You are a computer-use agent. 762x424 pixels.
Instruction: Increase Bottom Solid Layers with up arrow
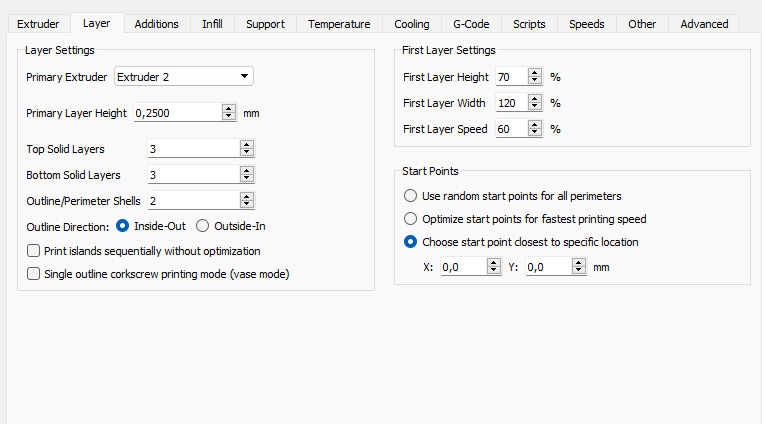[x=247, y=171]
